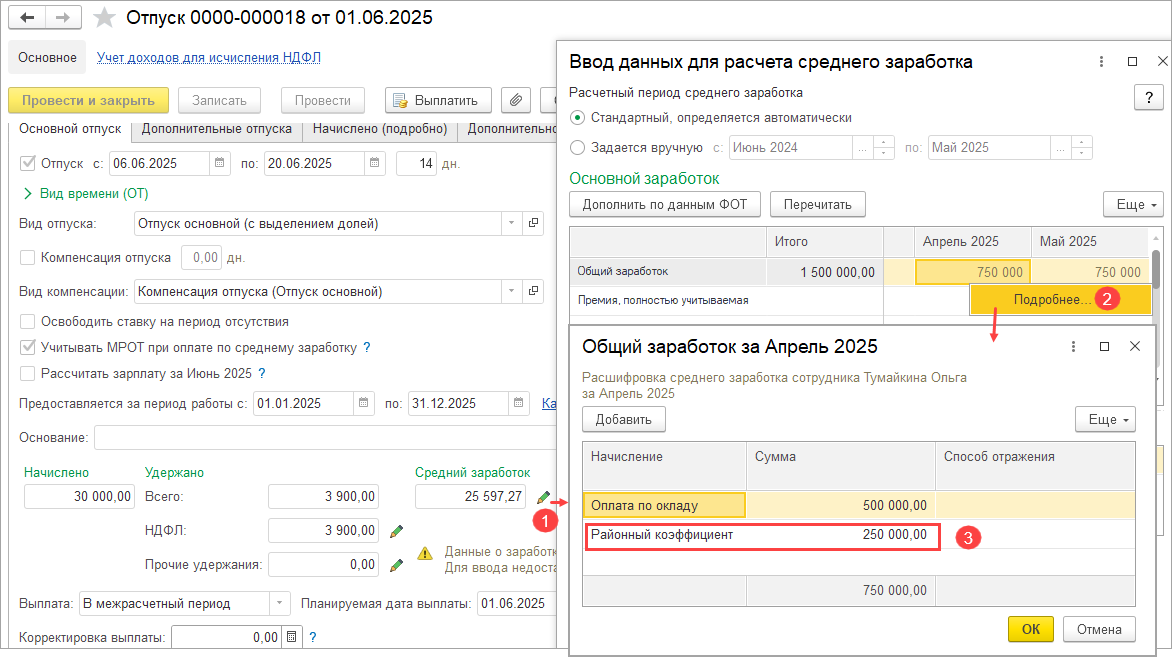Screen dimensions: 1172x657
Task: Open the Вид отпуска dropdown list
Action: pos(511,223)
